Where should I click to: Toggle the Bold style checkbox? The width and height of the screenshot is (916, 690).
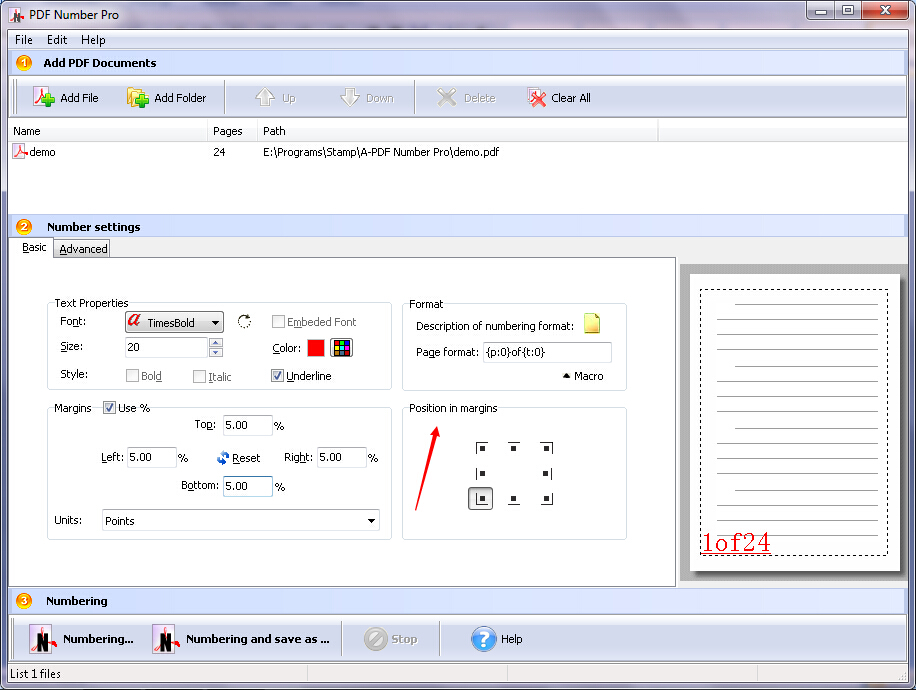[x=132, y=376]
